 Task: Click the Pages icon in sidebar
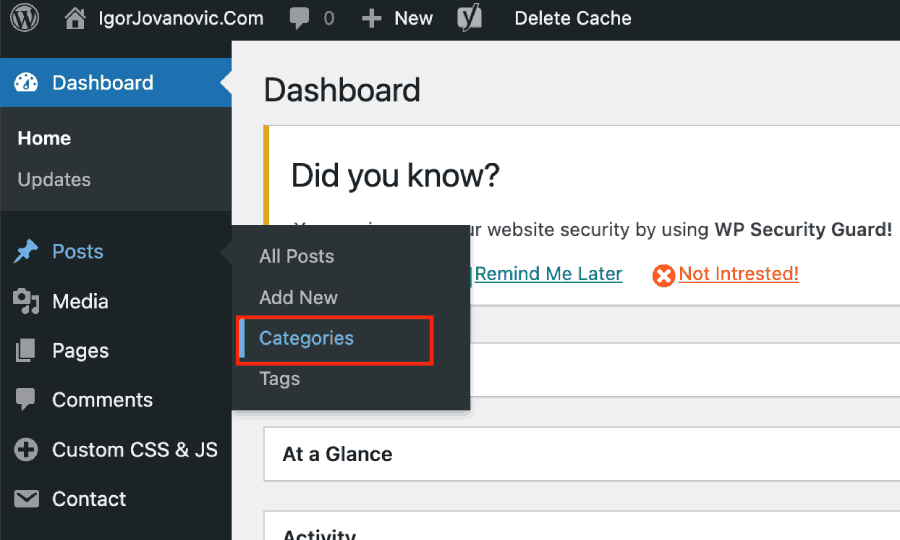coord(25,351)
